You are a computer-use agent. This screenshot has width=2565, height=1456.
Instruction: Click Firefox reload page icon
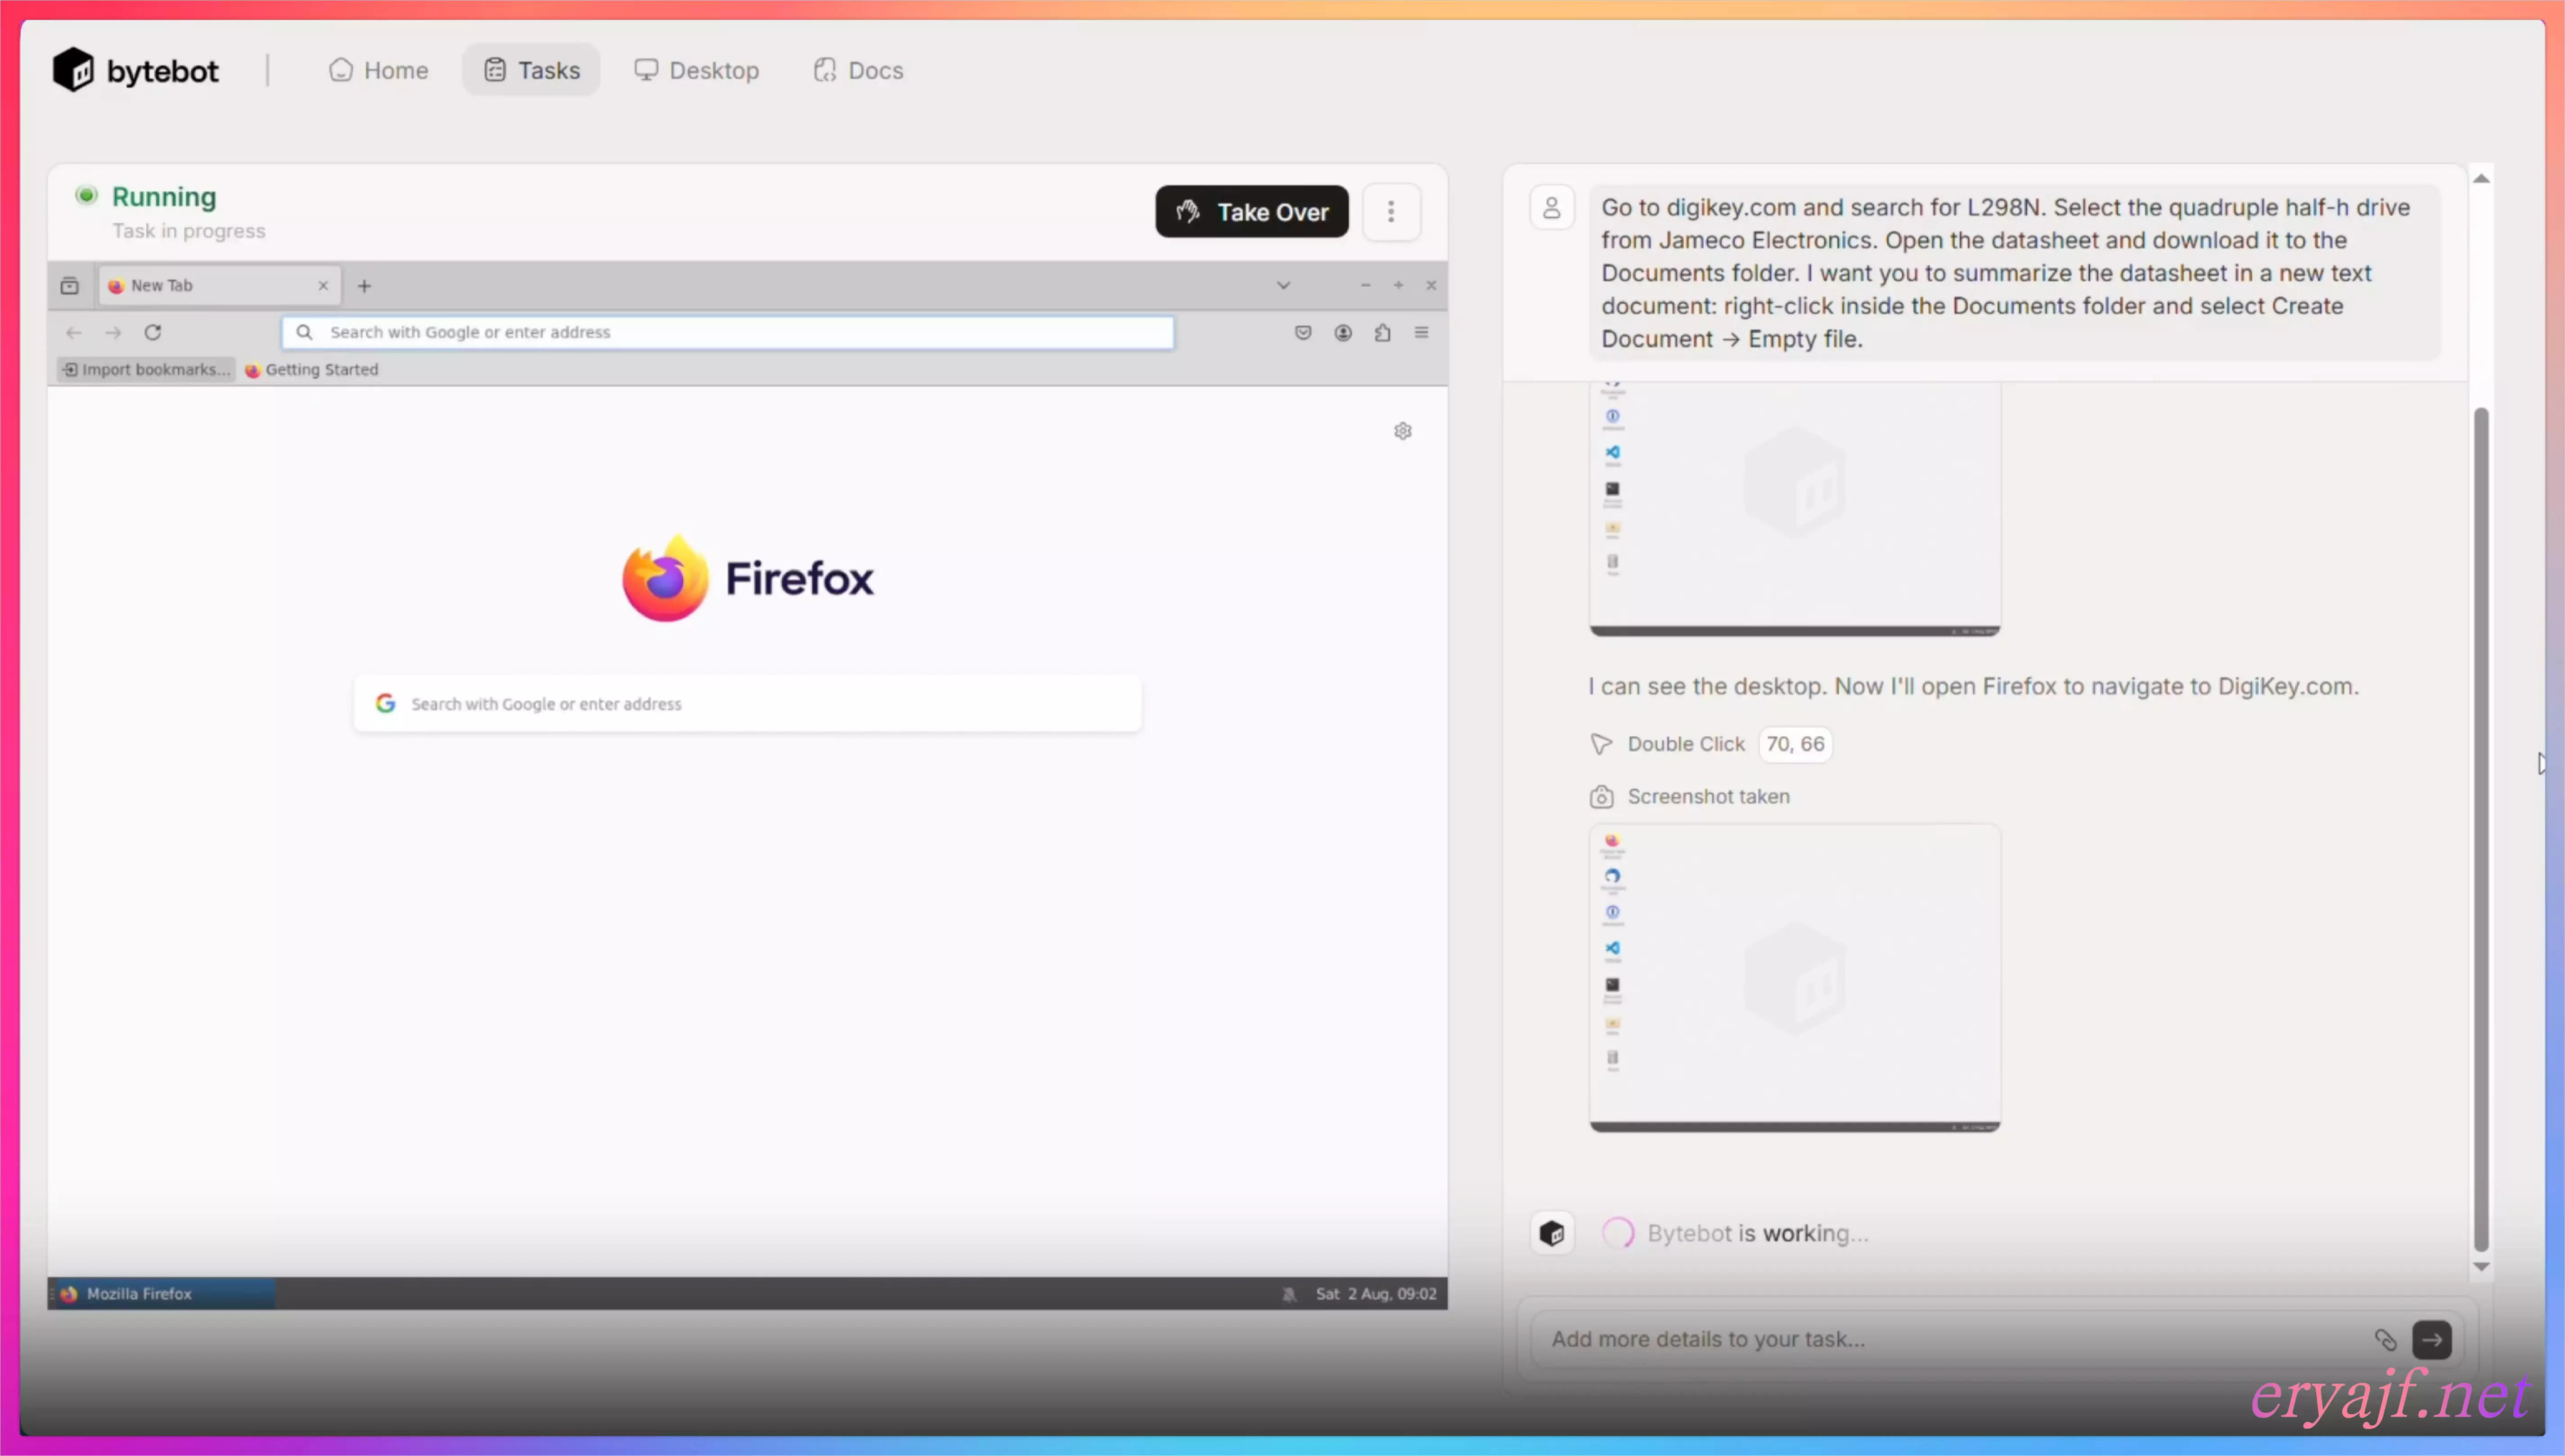point(153,332)
